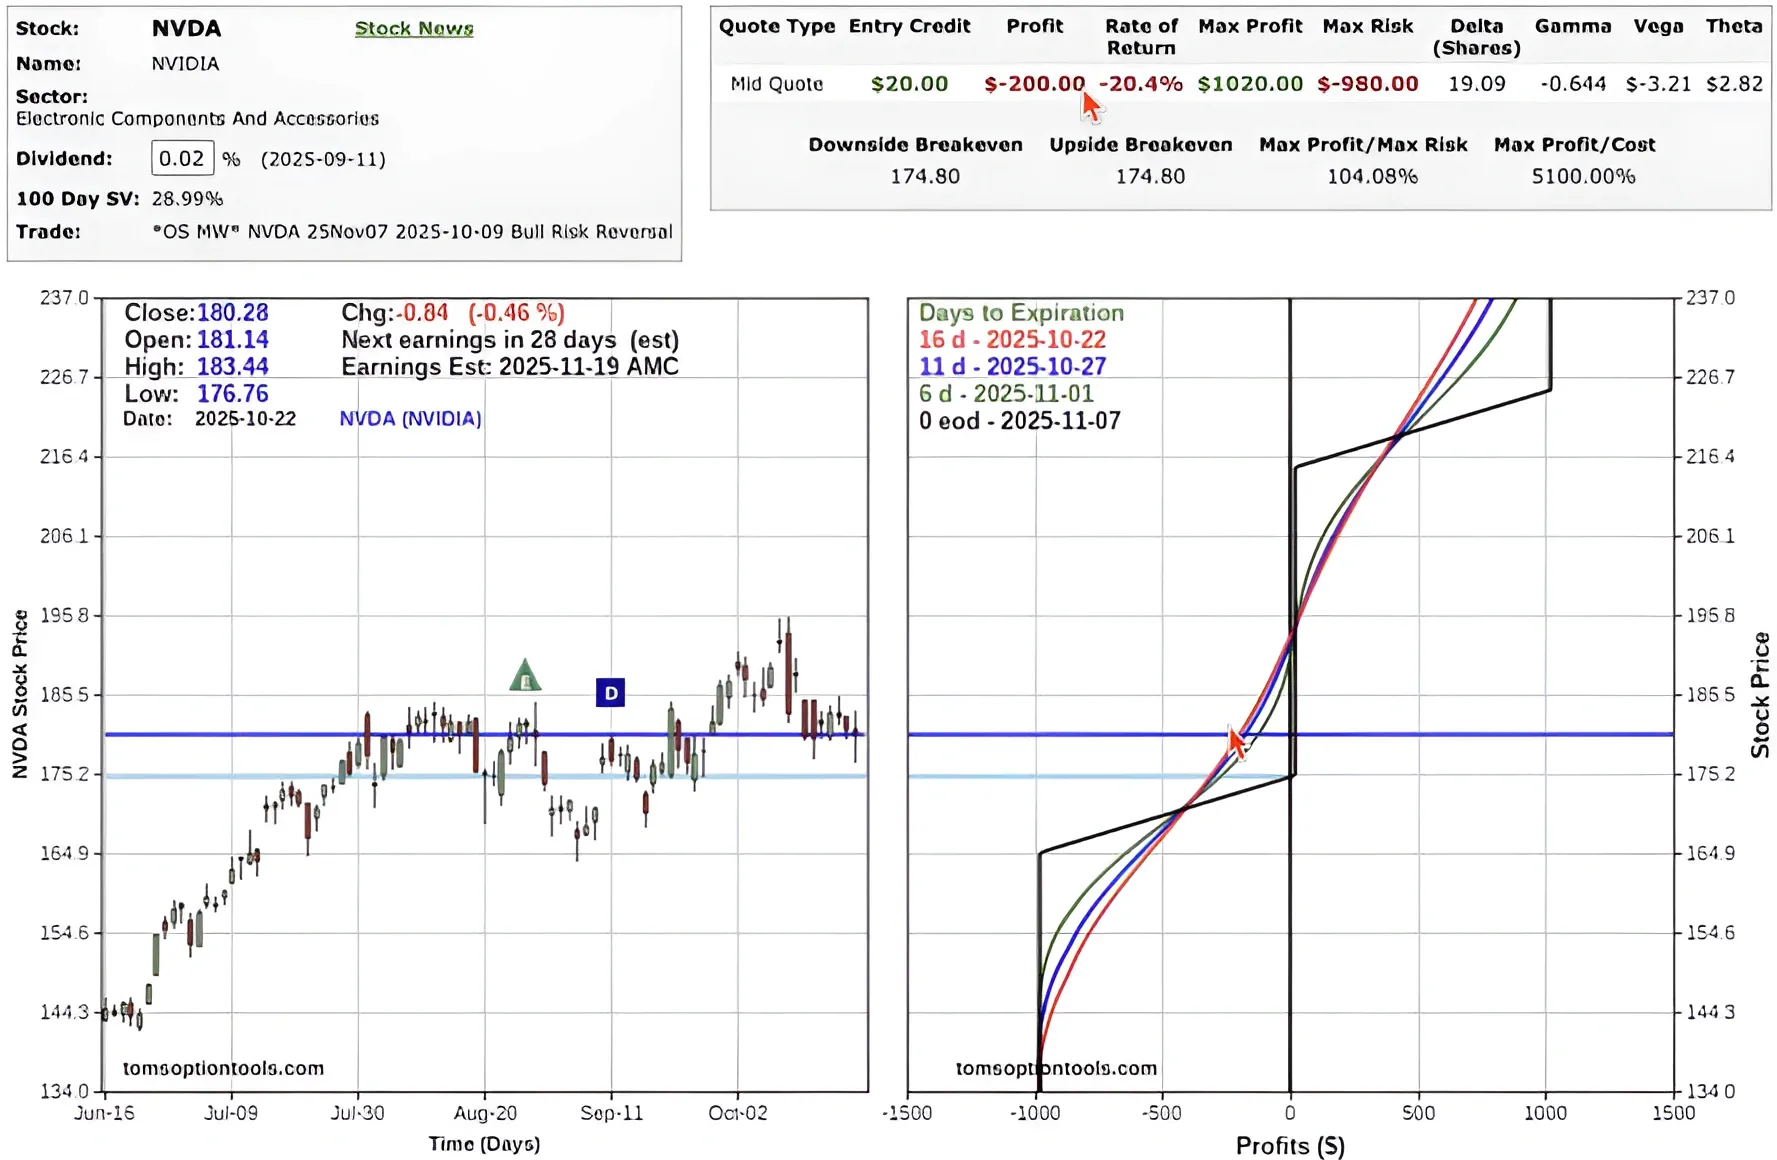This screenshot has height=1160, width=1777.
Task: Select the max profit value $1020.00
Action: (x=1250, y=84)
